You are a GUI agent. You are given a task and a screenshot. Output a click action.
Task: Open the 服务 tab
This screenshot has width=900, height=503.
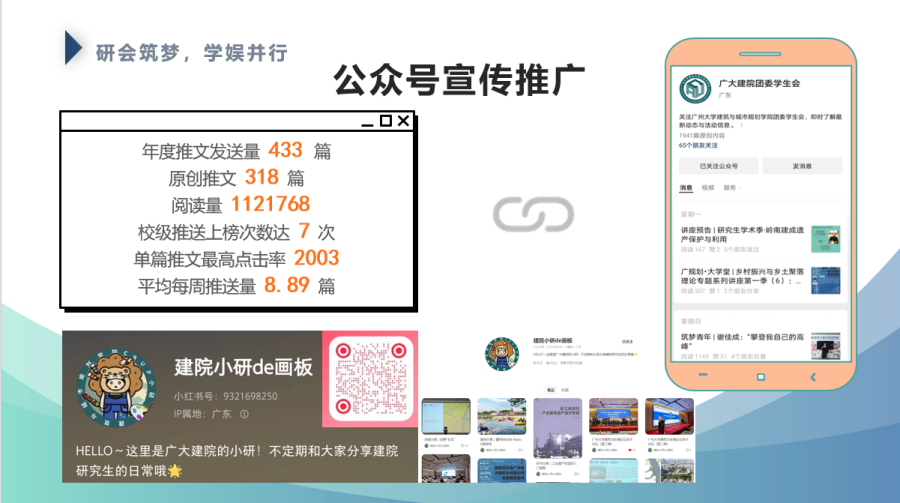(730, 187)
